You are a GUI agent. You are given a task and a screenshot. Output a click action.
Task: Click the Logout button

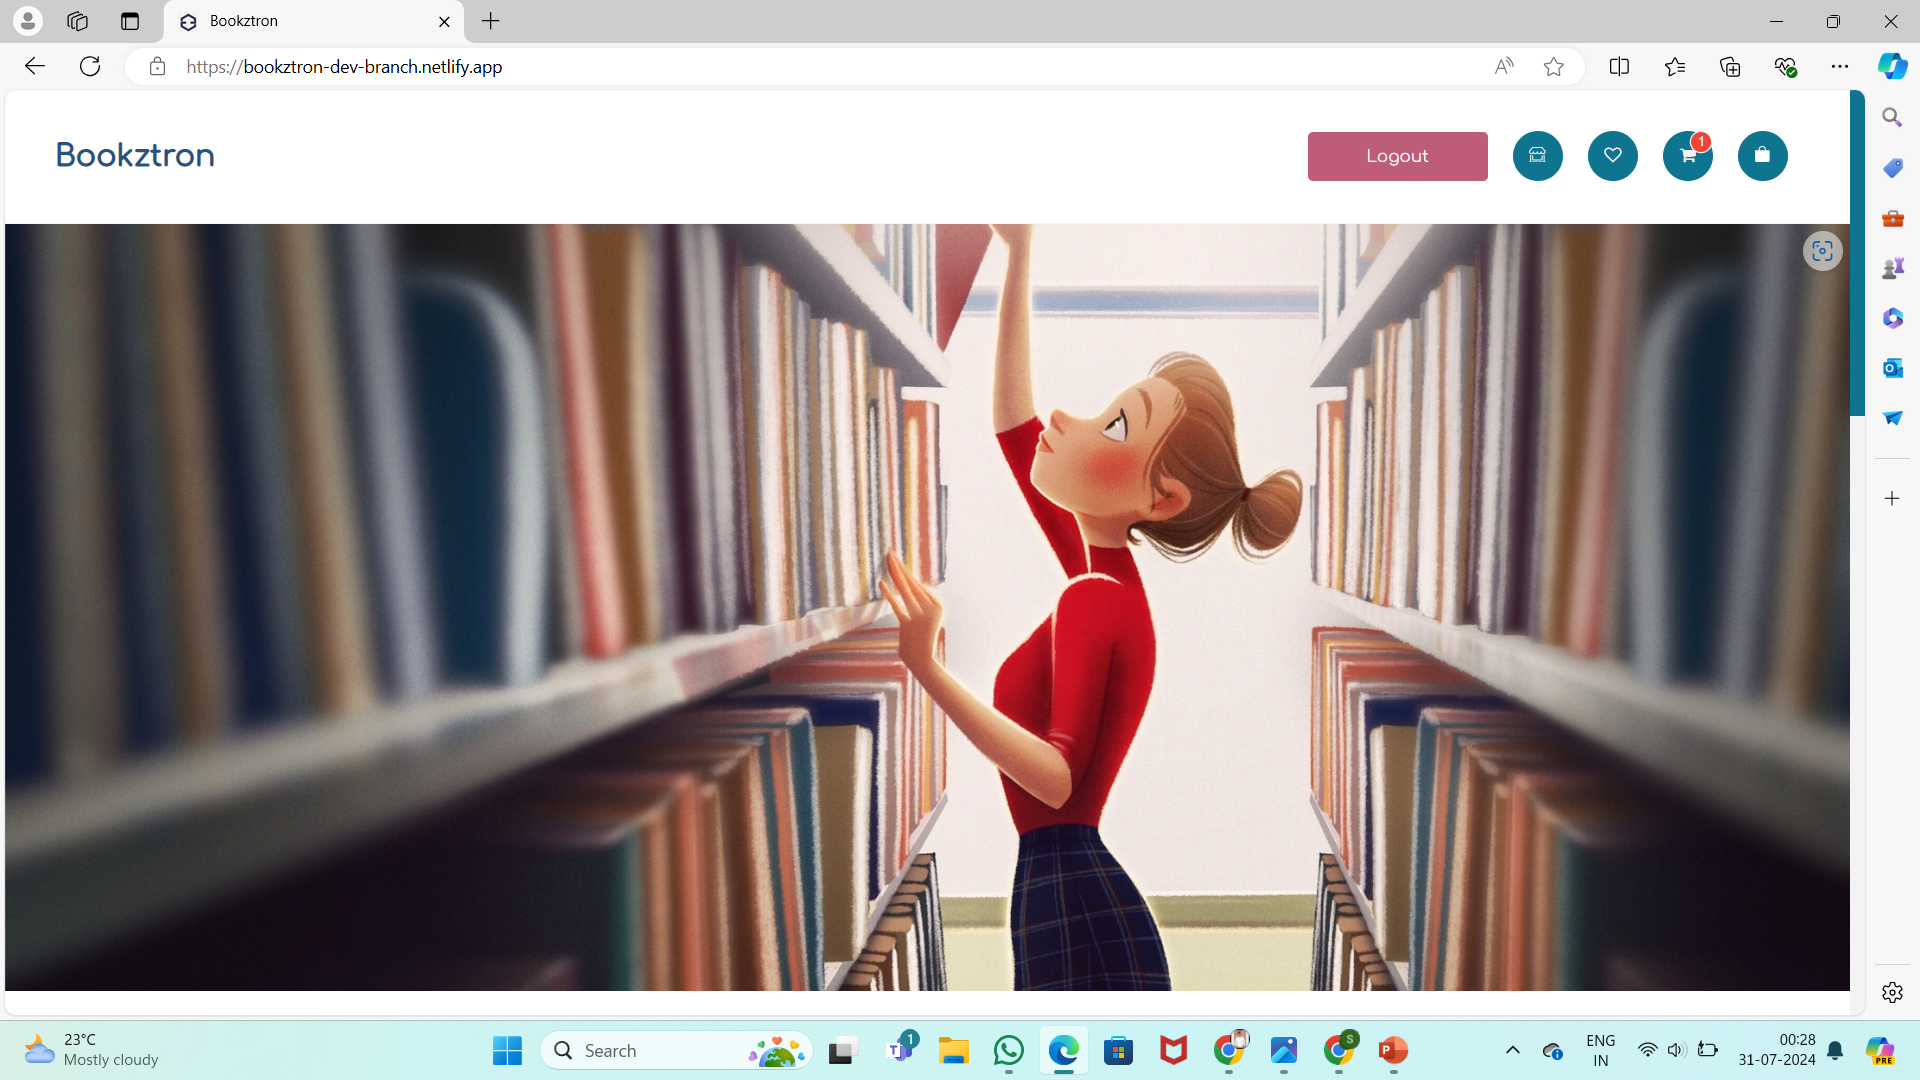pyautogui.click(x=1397, y=156)
